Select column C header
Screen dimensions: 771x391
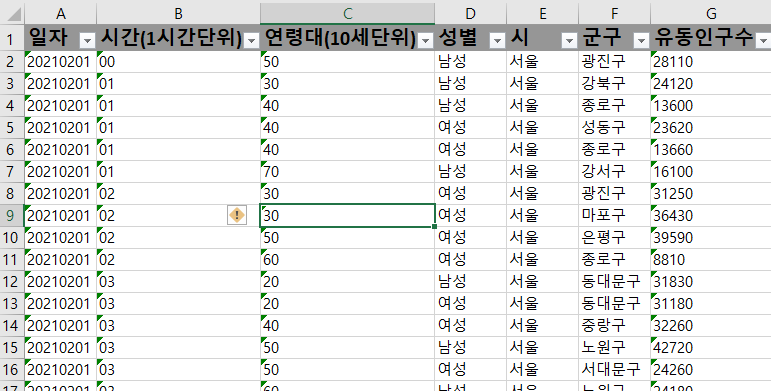click(x=348, y=14)
